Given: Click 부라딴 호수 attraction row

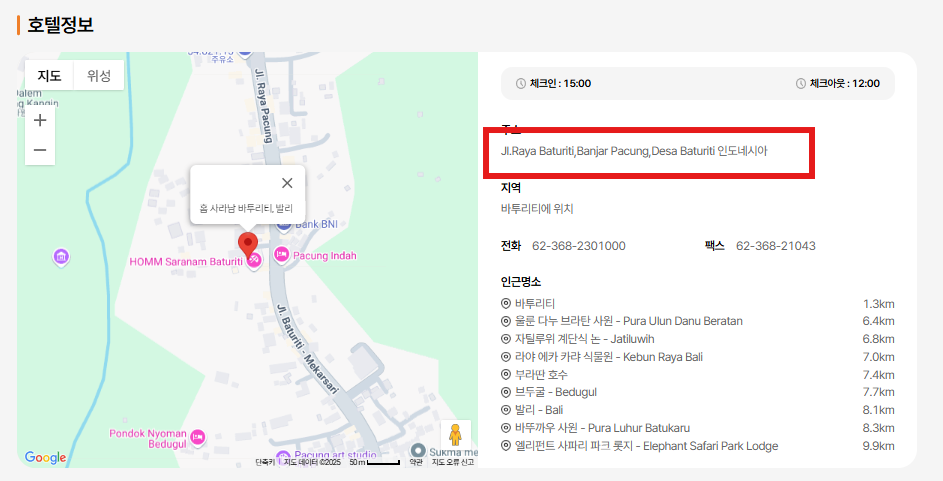Looking at the screenshot, I should coord(698,375).
